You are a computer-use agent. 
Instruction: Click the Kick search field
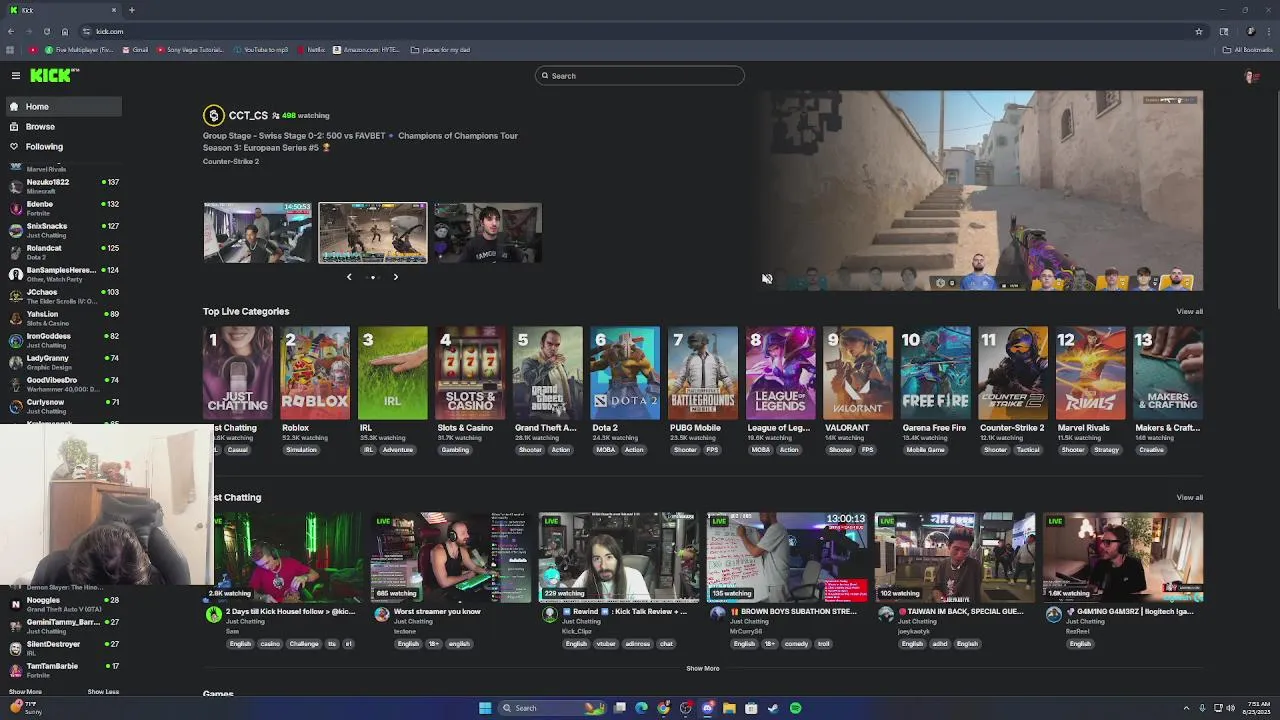pyautogui.click(x=640, y=76)
